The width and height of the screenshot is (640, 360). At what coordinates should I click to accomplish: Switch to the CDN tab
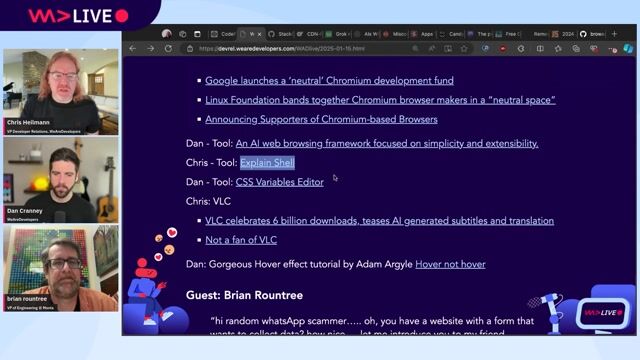[x=309, y=34]
